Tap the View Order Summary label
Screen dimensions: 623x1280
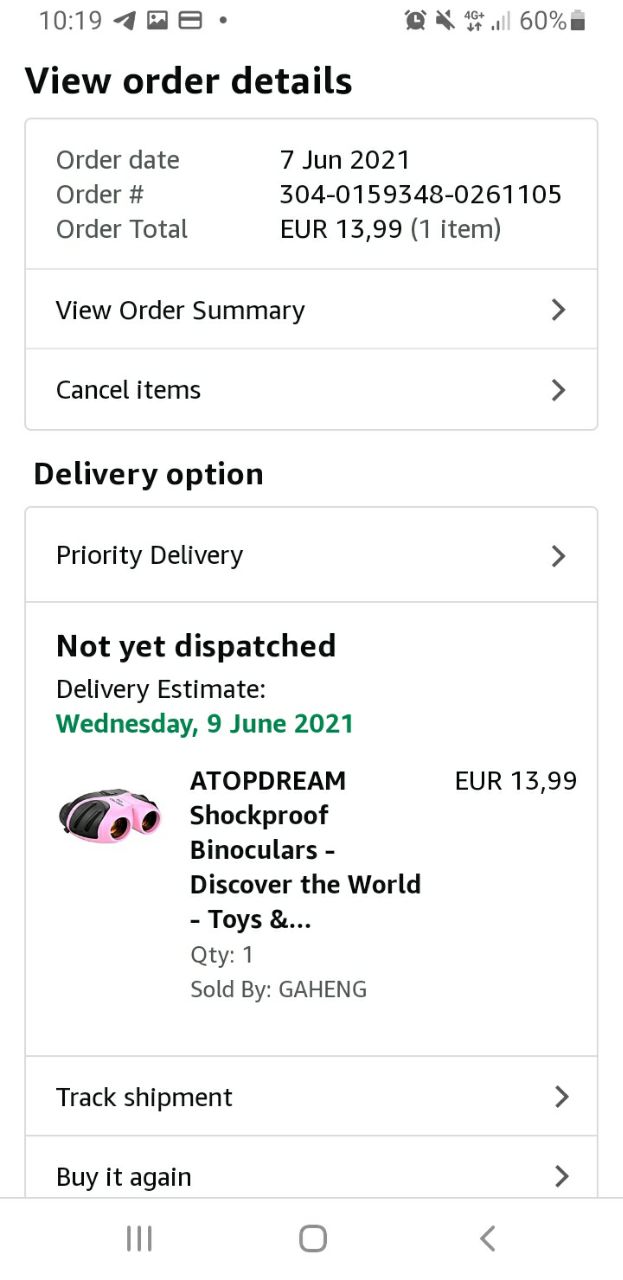tap(180, 310)
